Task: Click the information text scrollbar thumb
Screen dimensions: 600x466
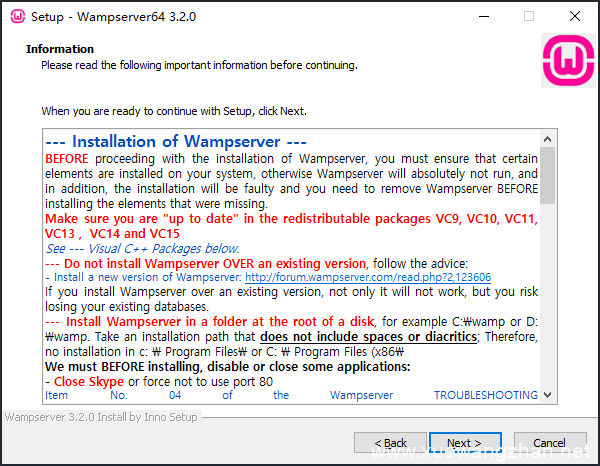Action: pyautogui.click(x=548, y=175)
